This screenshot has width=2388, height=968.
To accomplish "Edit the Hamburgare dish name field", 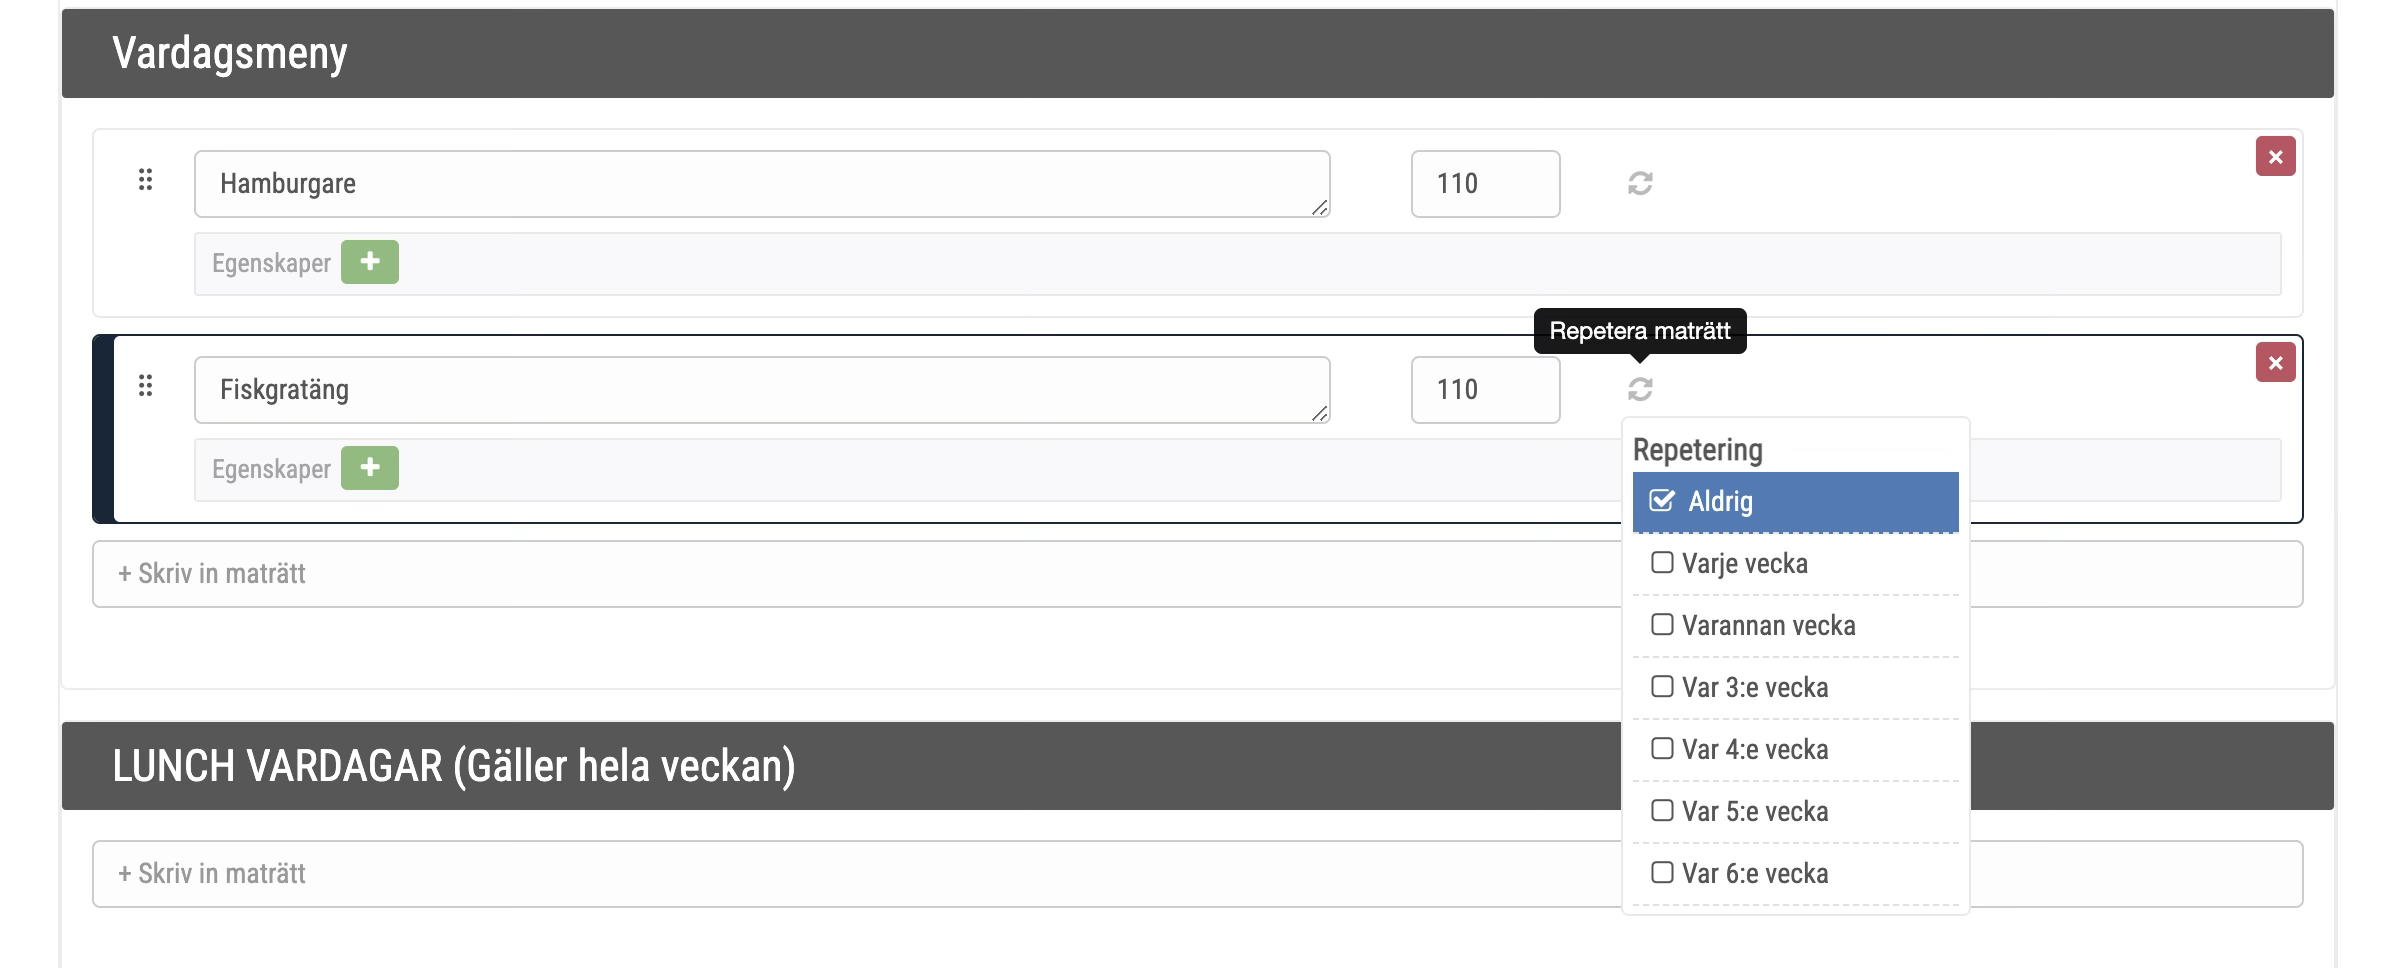I will click(760, 184).
